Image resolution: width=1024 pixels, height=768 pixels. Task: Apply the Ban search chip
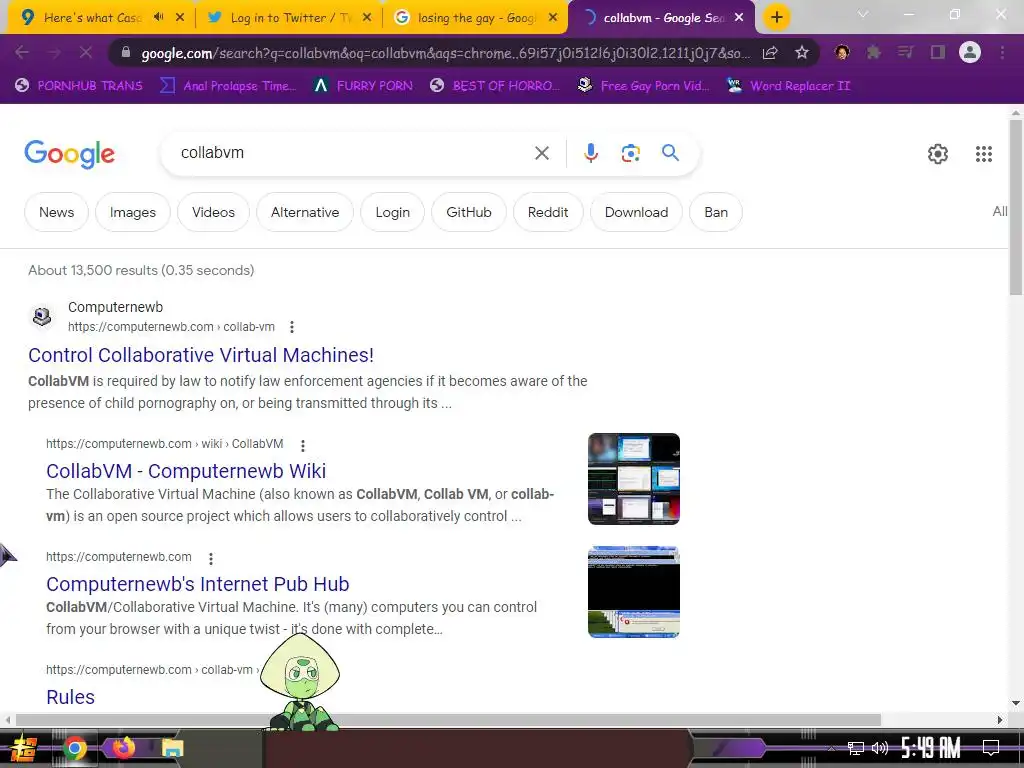[716, 212]
